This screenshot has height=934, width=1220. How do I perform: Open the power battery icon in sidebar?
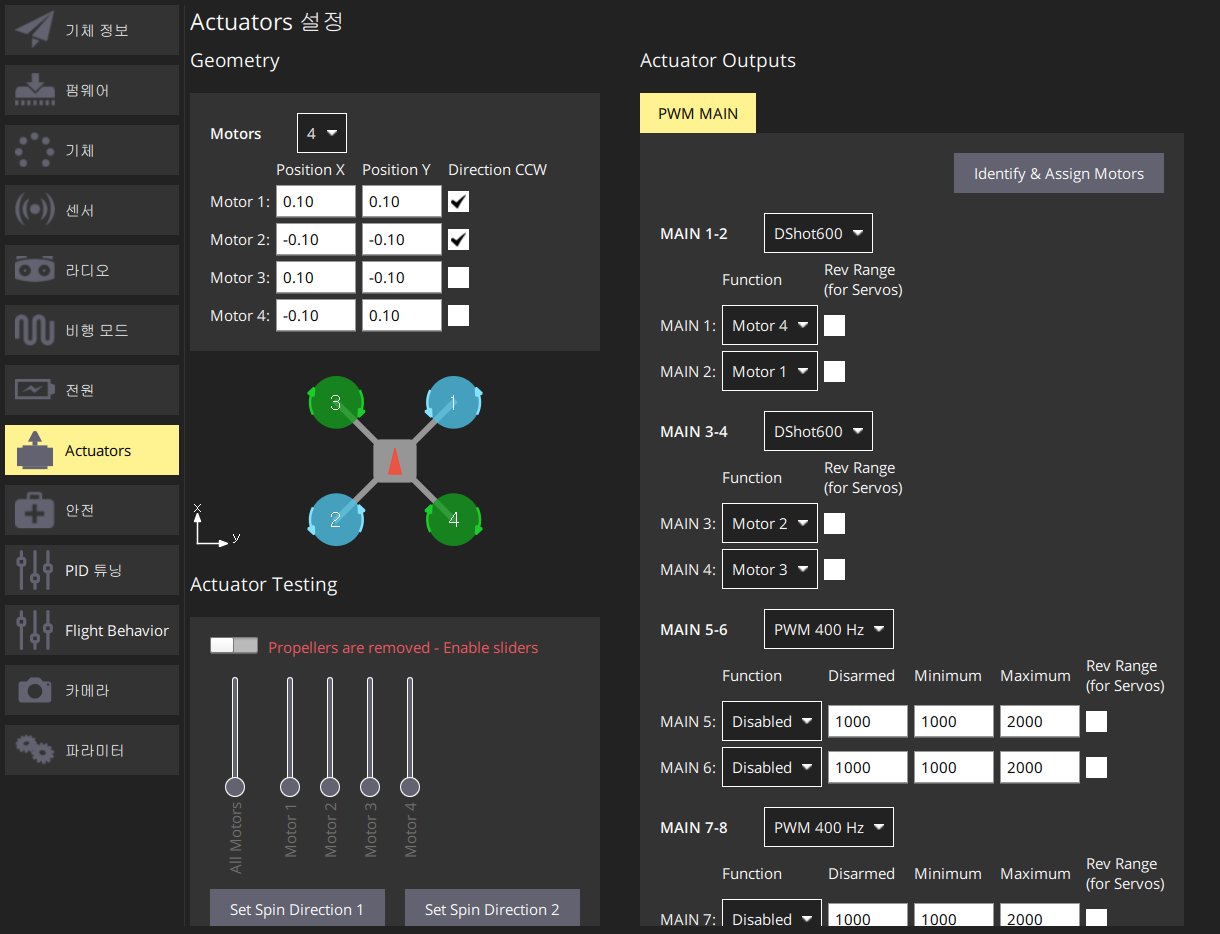(35, 390)
